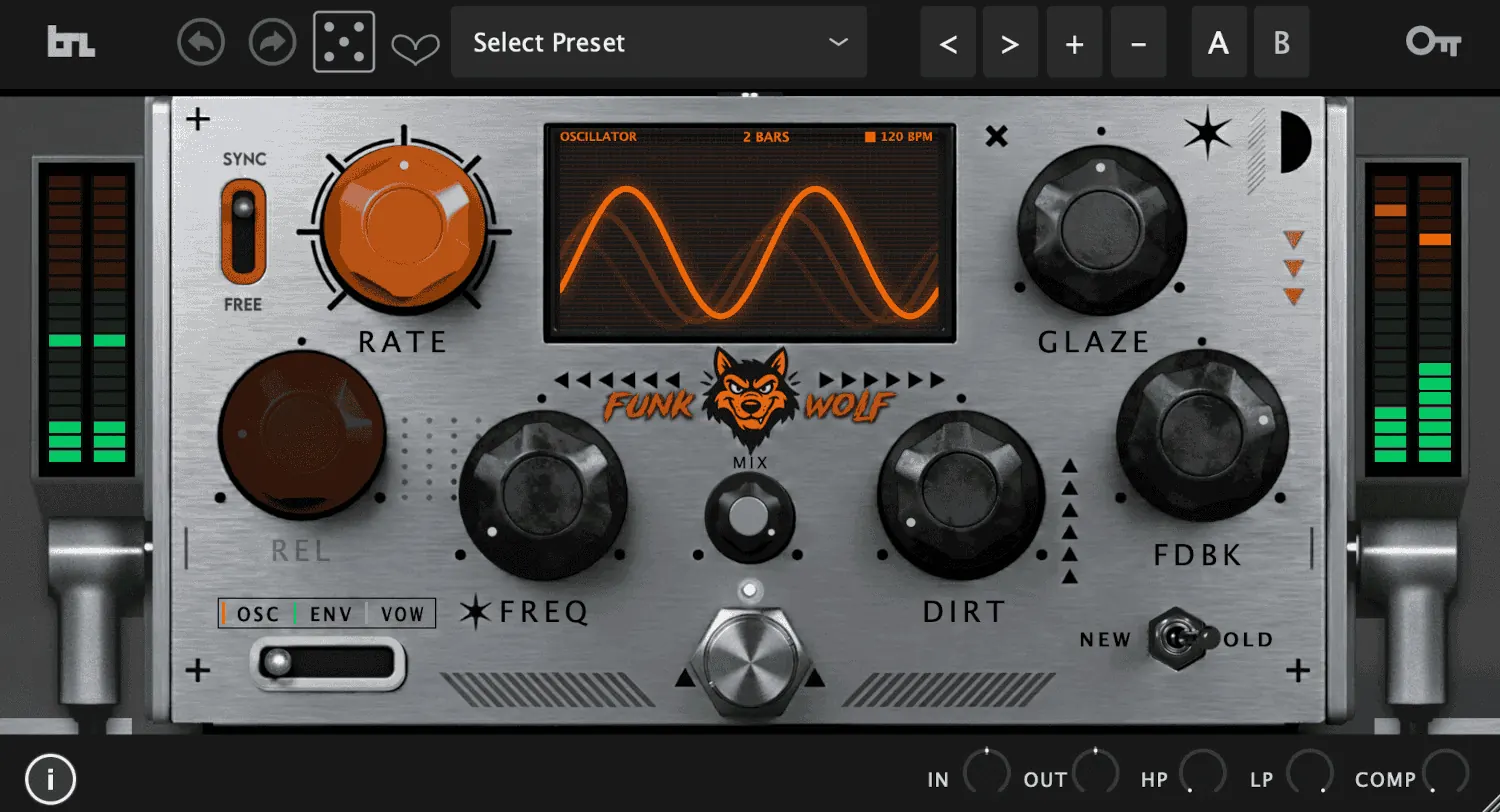Toggle the slider switch below the OSC selector
The image size is (1500, 812).
coord(328,660)
